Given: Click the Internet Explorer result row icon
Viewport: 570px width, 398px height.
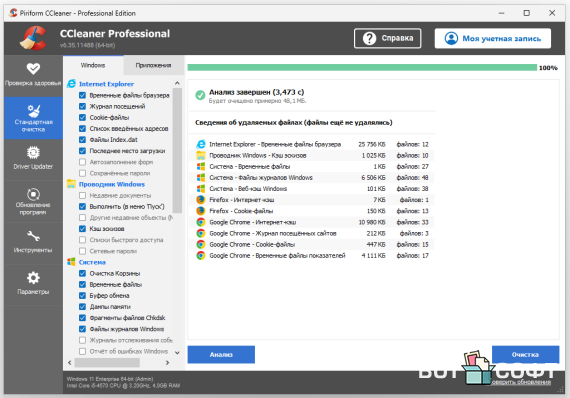Looking at the screenshot, I should [x=201, y=144].
